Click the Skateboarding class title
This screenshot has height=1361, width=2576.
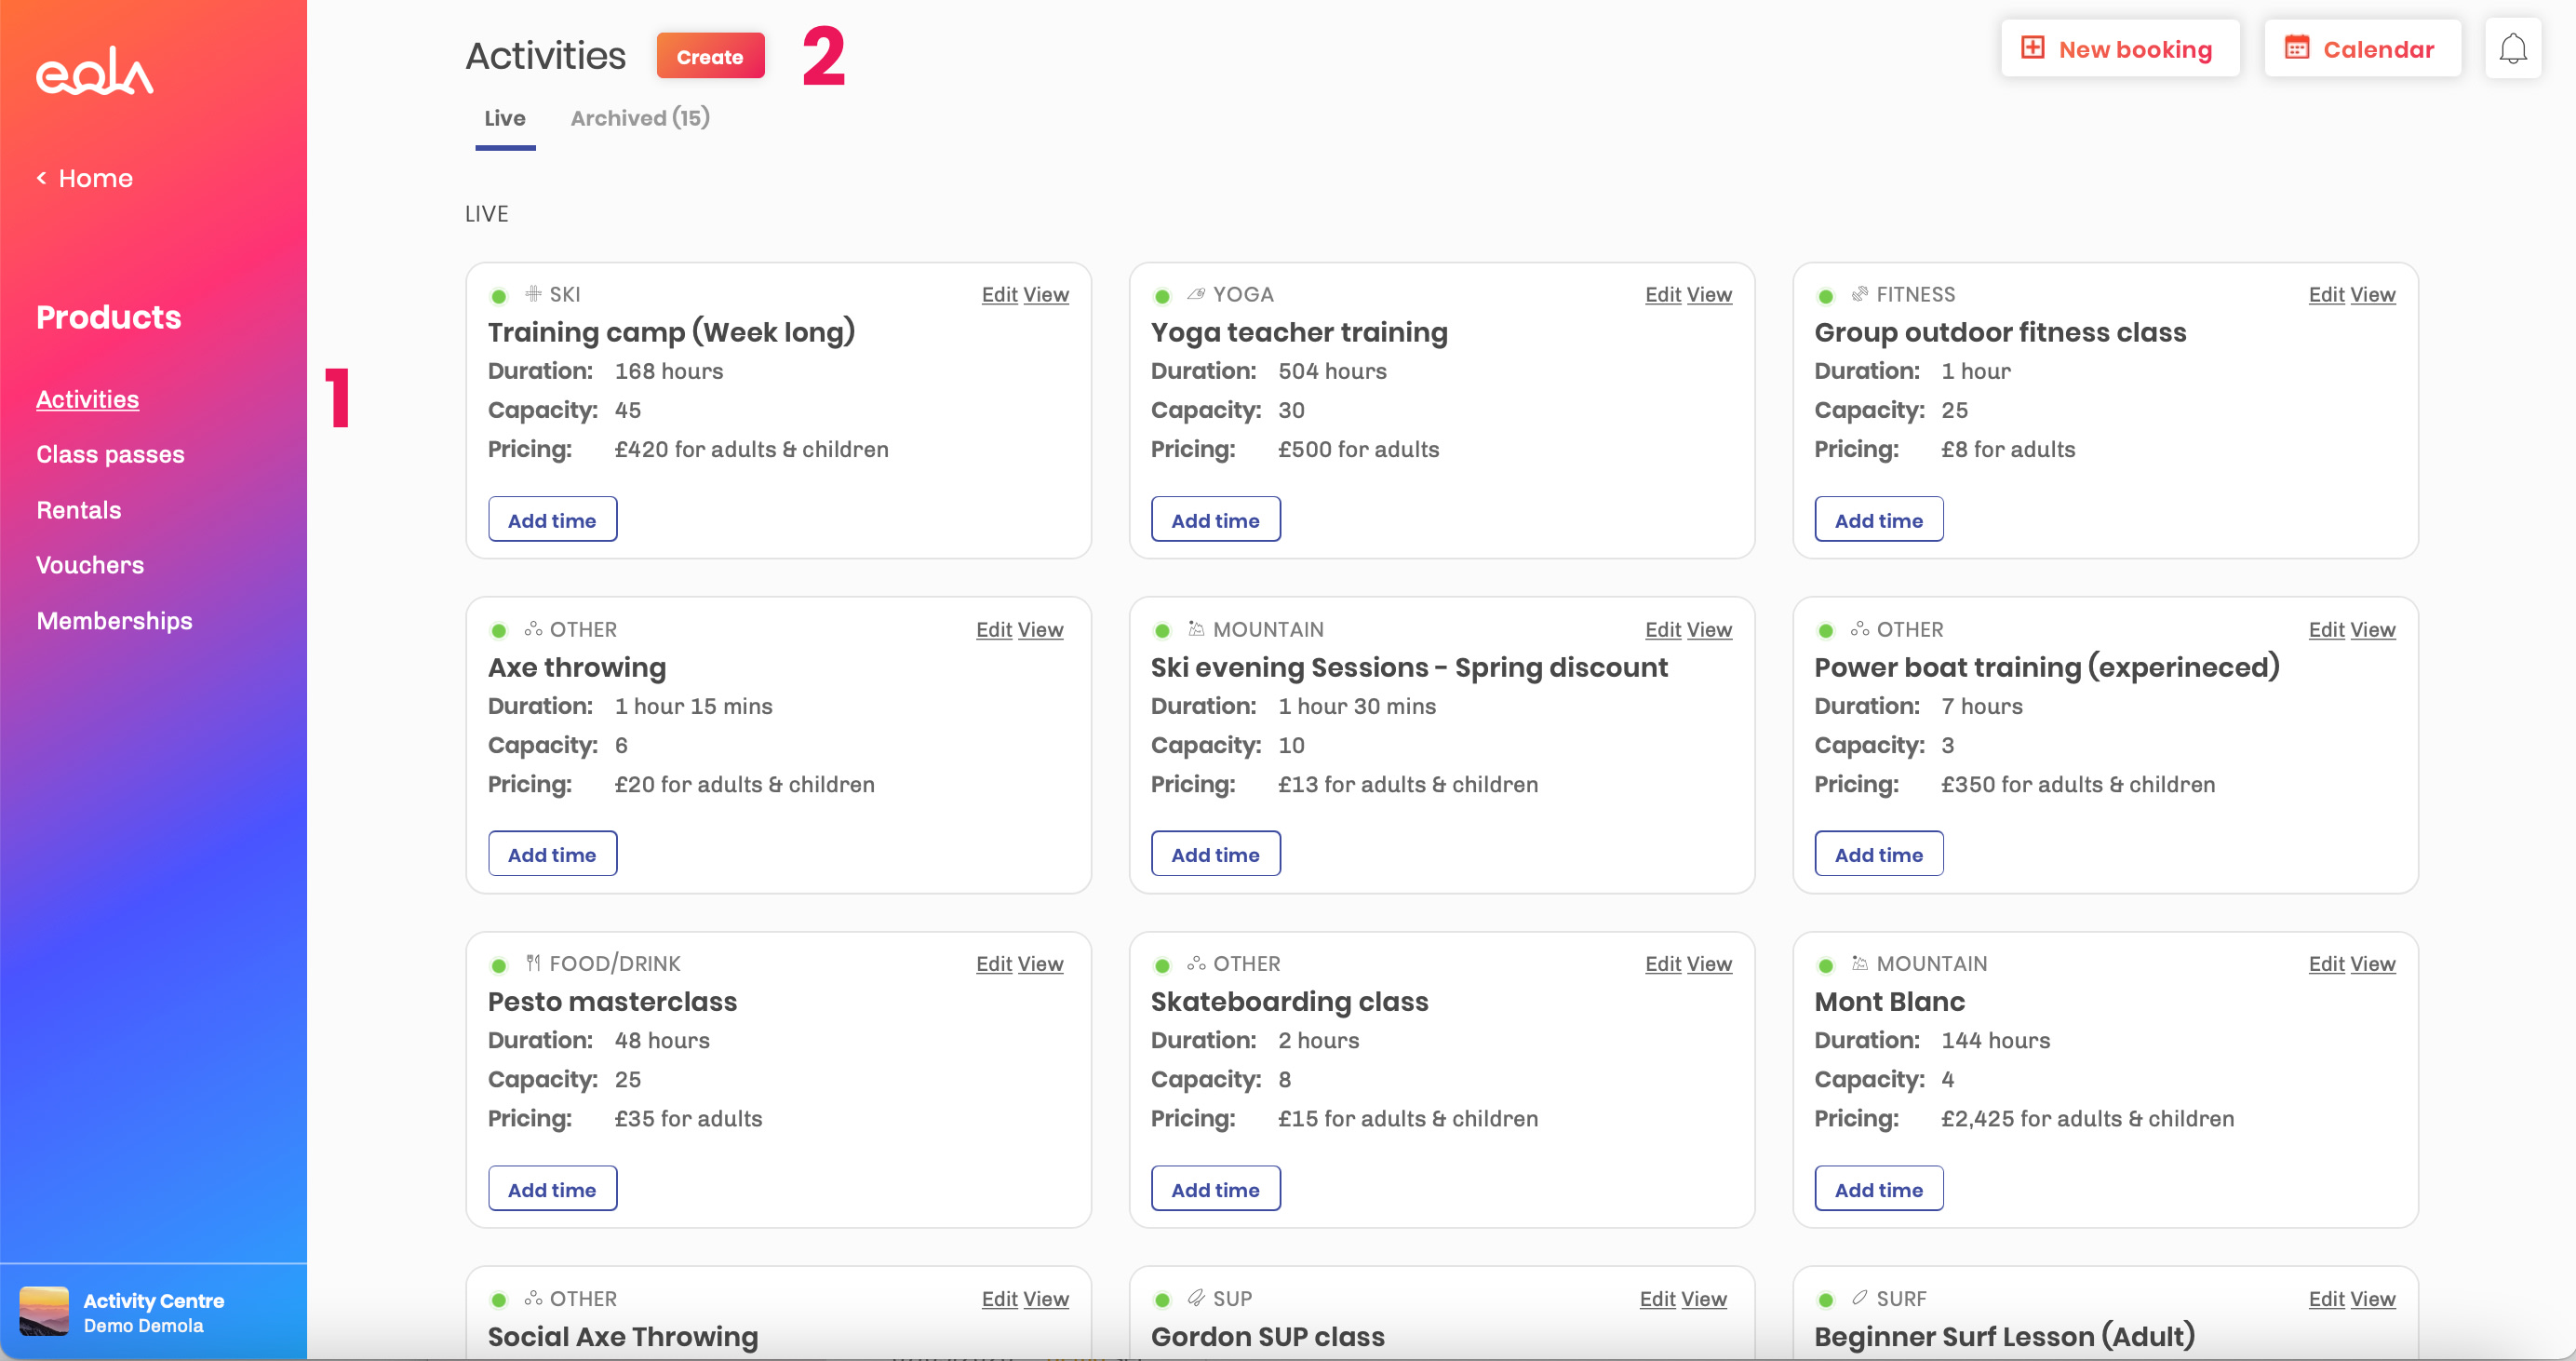tap(1289, 1001)
